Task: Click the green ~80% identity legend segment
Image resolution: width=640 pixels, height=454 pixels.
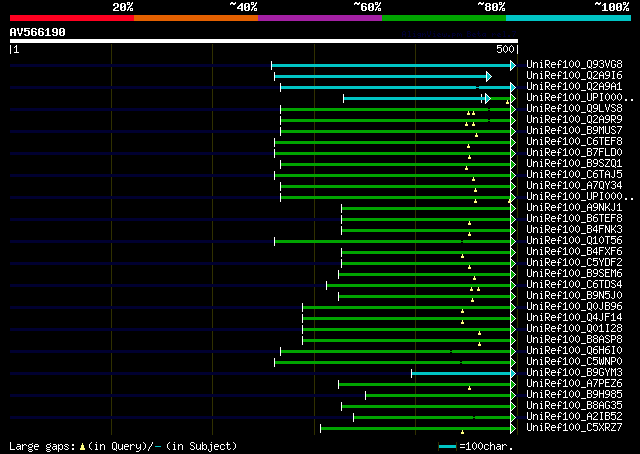Action: click(x=444, y=18)
